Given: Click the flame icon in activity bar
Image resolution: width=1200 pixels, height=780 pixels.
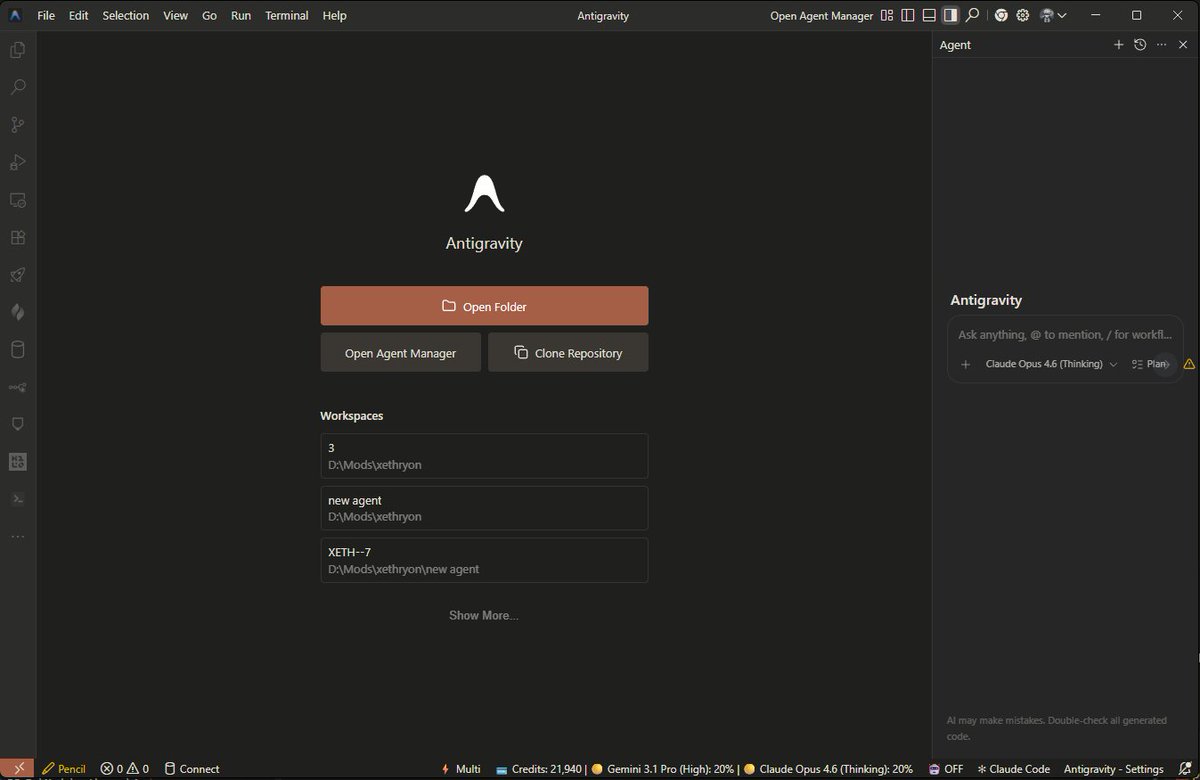Looking at the screenshot, I should pyautogui.click(x=17, y=312).
